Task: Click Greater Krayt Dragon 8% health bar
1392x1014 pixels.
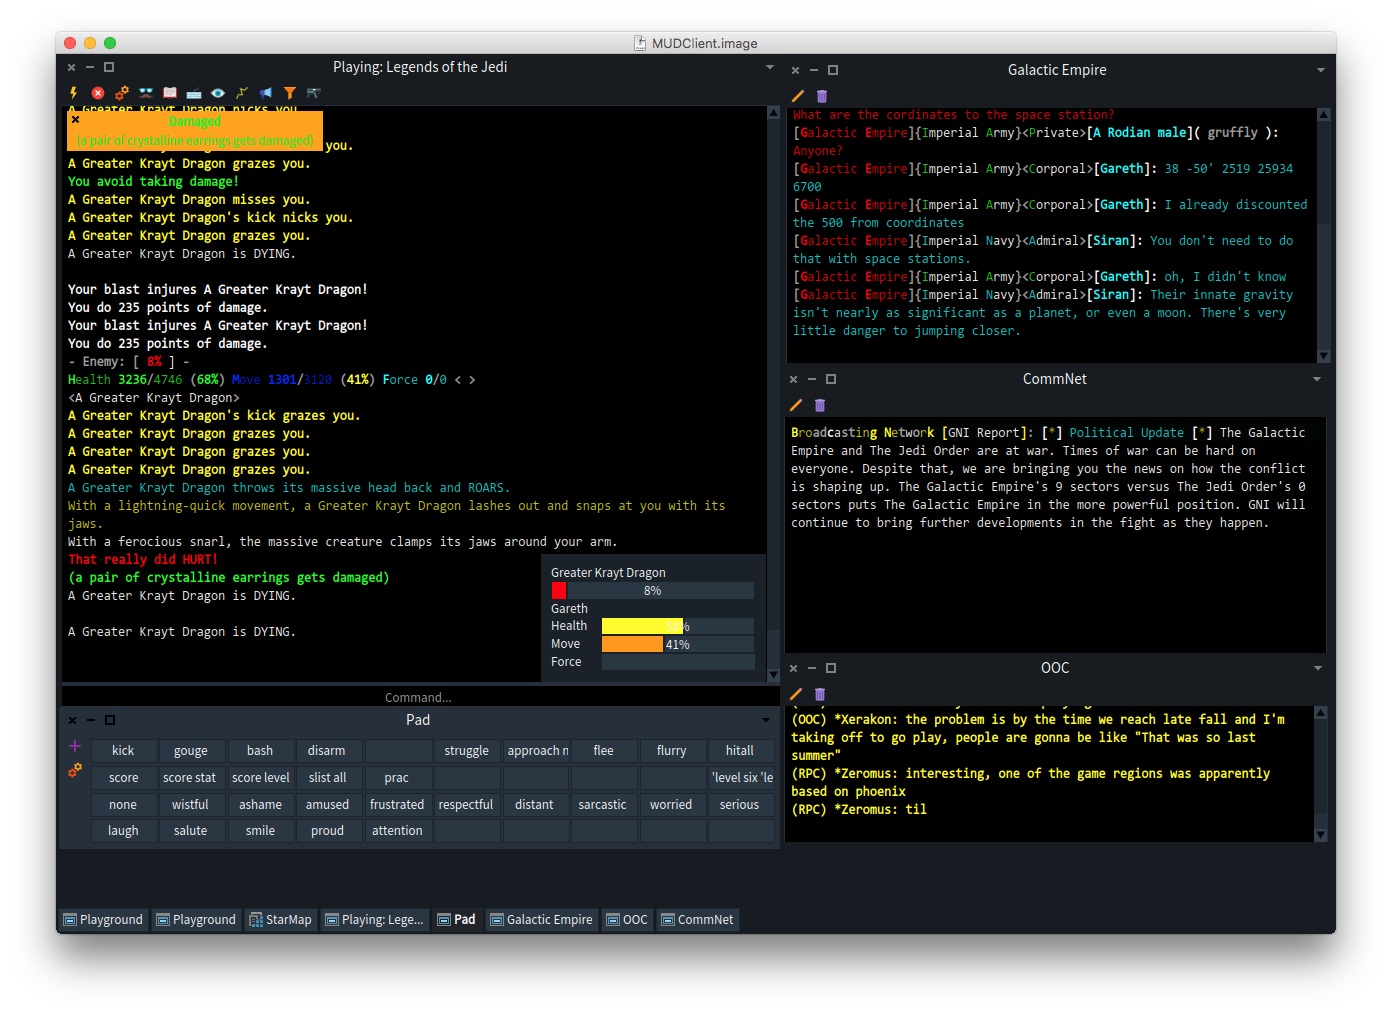Action: [652, 591]
